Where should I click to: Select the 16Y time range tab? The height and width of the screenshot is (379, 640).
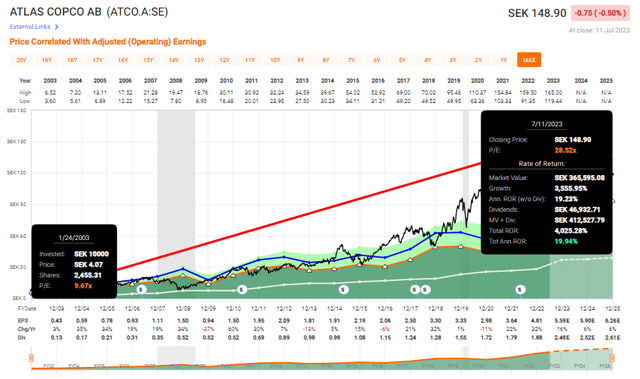[x=123, y=60]
